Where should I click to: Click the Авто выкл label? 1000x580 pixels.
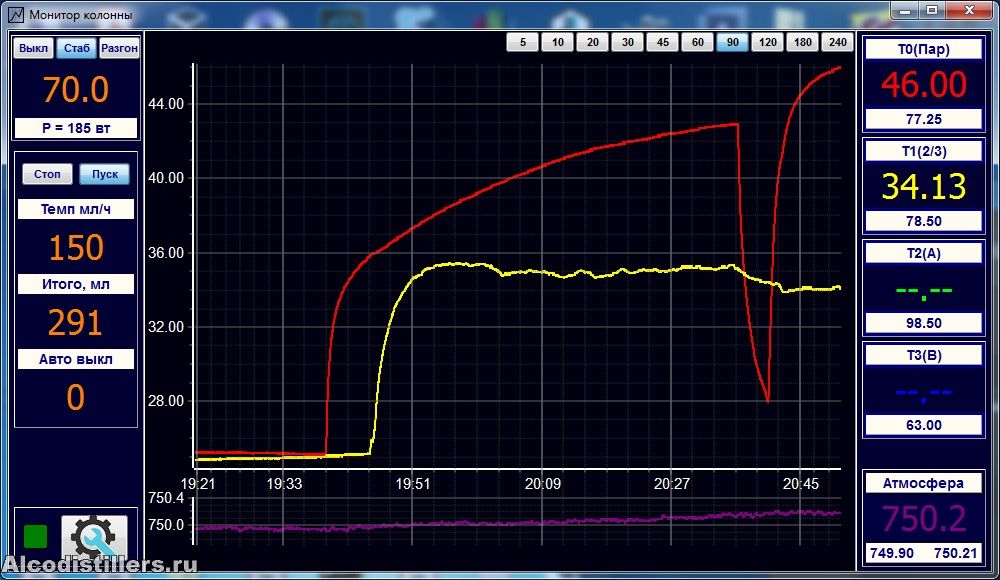(x=76, y=359)
